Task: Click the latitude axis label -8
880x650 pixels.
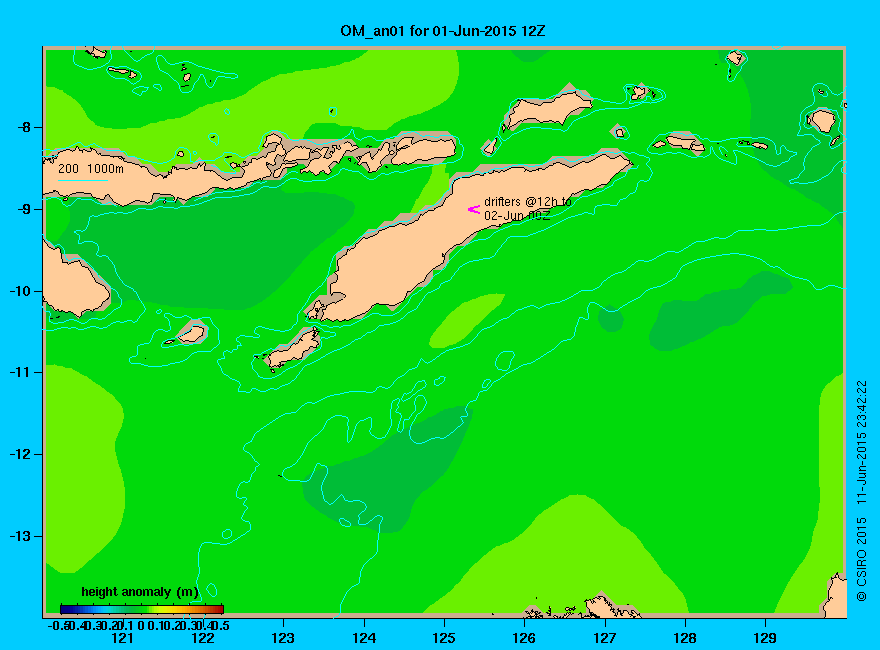Action: coord(24,127)
